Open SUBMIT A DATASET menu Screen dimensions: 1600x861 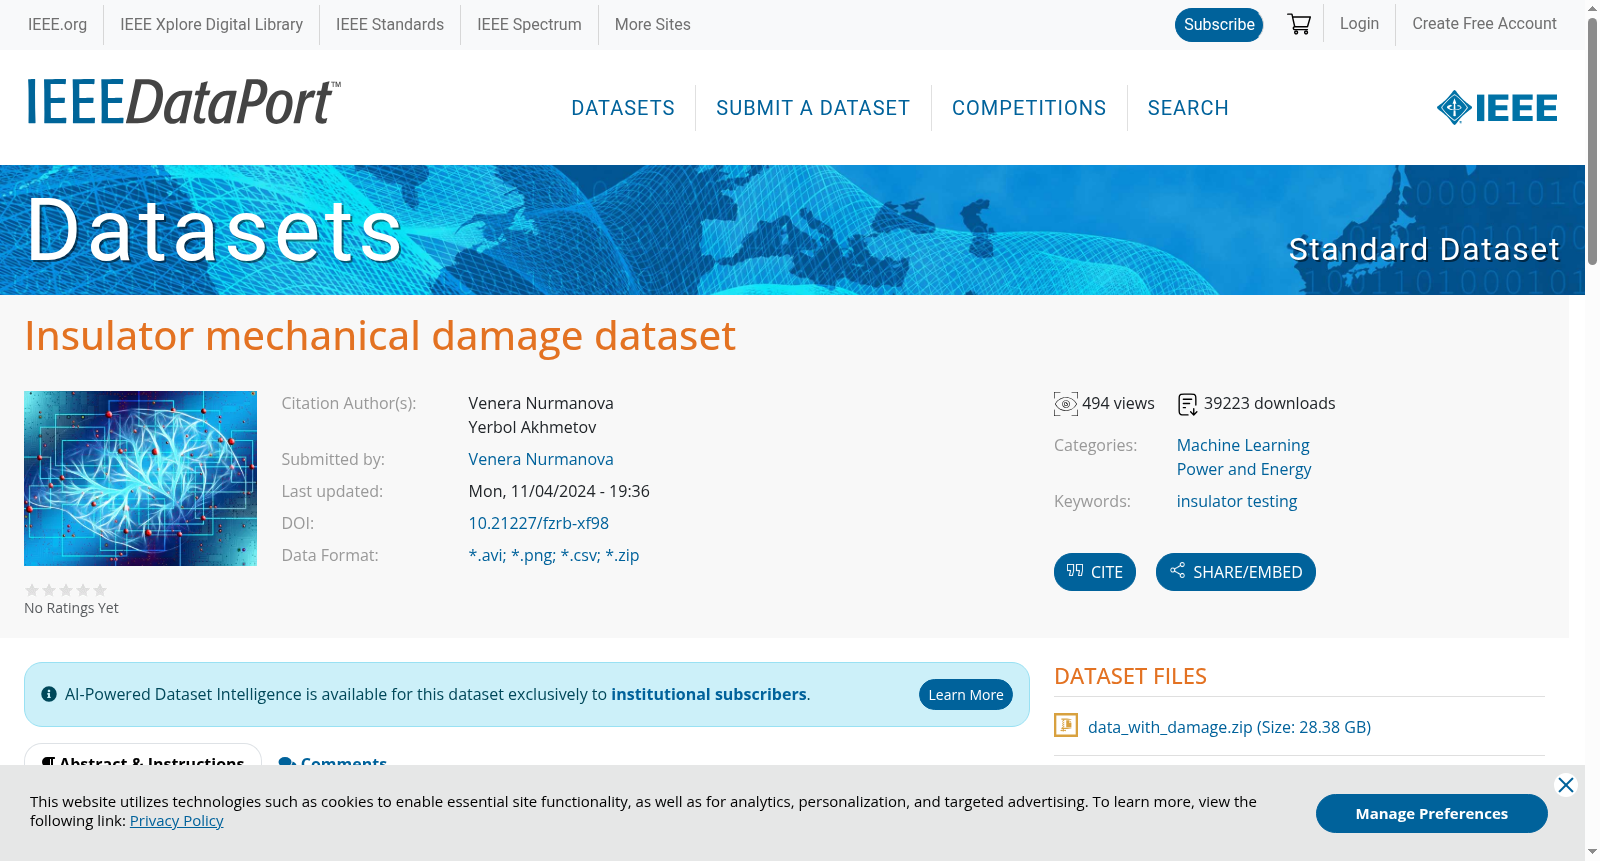[813, 108]
